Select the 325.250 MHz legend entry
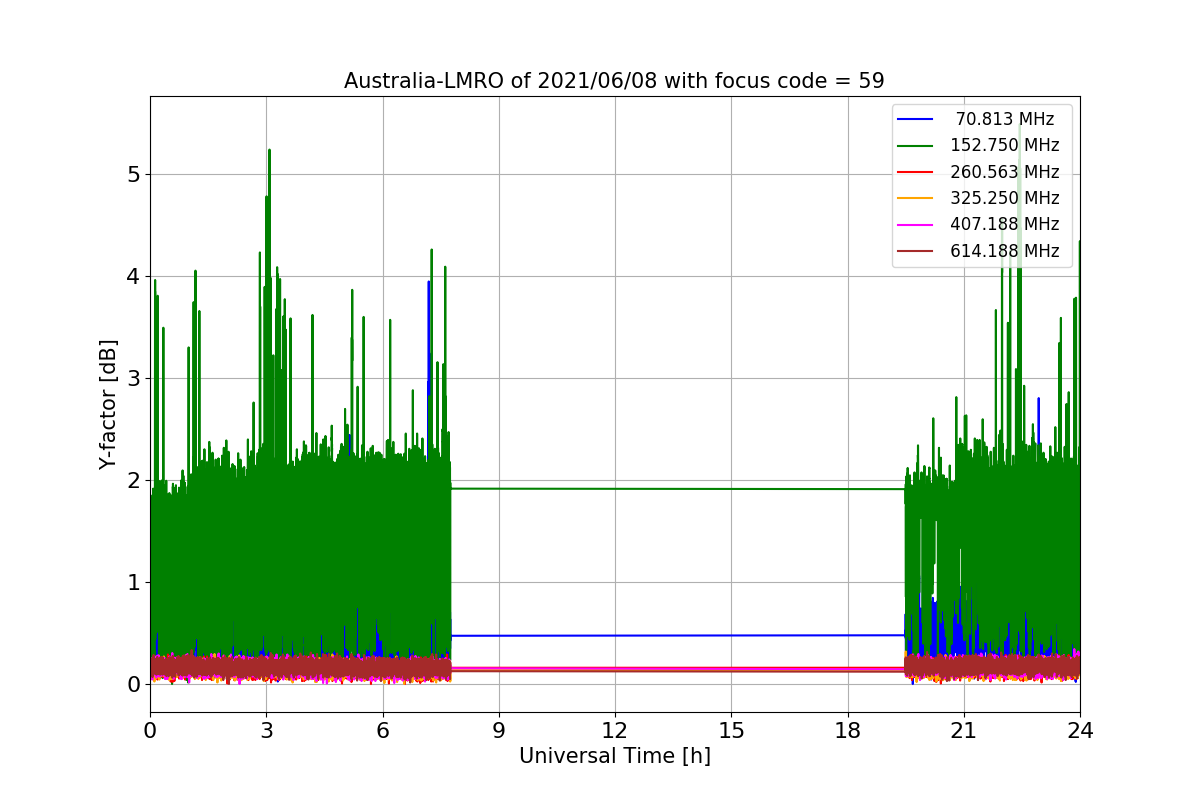1200x800 pixels. (x=979, y=198)
